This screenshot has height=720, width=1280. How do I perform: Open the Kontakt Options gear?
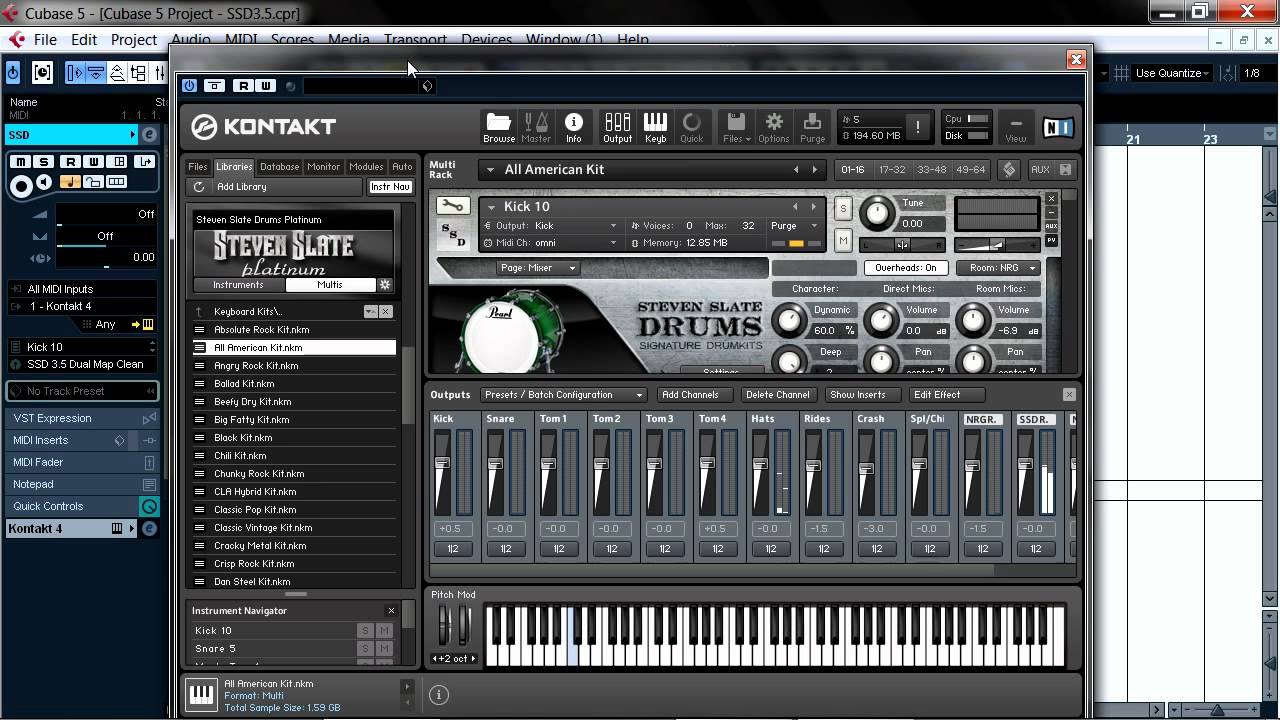coord(774,127)
